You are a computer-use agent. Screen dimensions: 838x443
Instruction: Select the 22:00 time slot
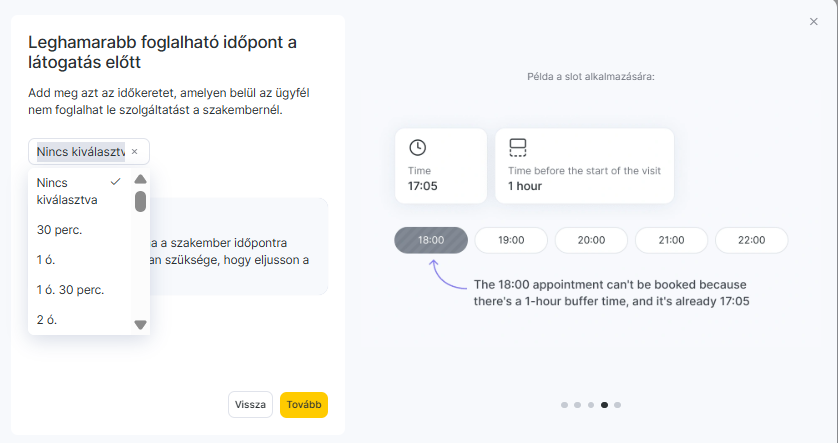[751, 240]
